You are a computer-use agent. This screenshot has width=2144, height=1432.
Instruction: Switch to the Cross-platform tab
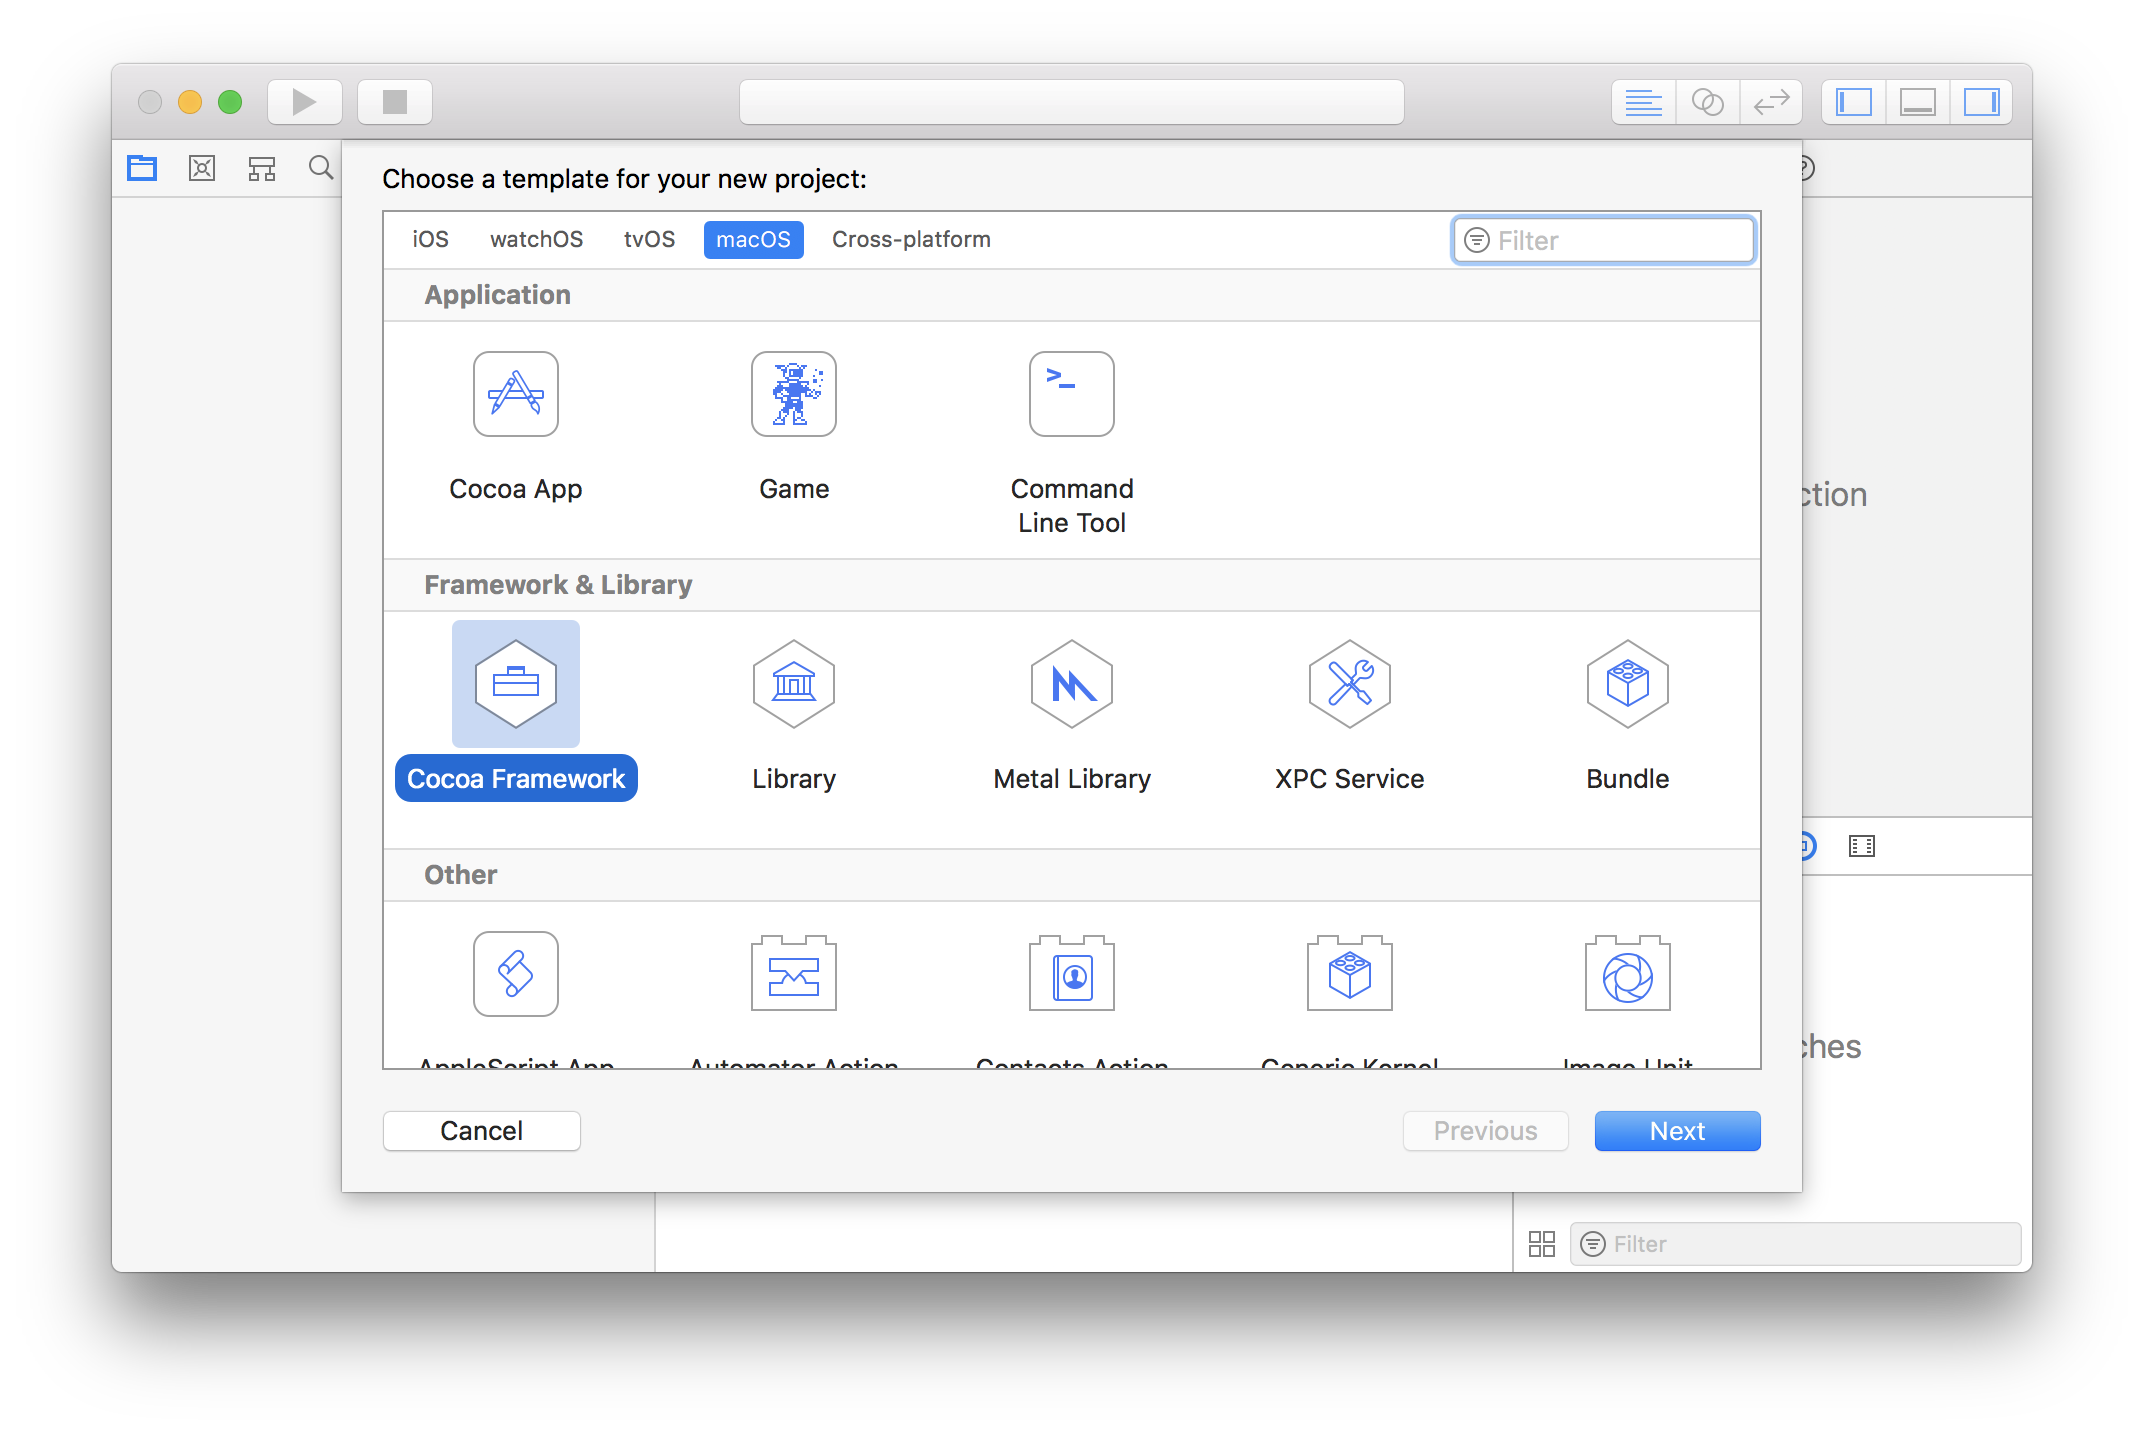tap(910, 239)
